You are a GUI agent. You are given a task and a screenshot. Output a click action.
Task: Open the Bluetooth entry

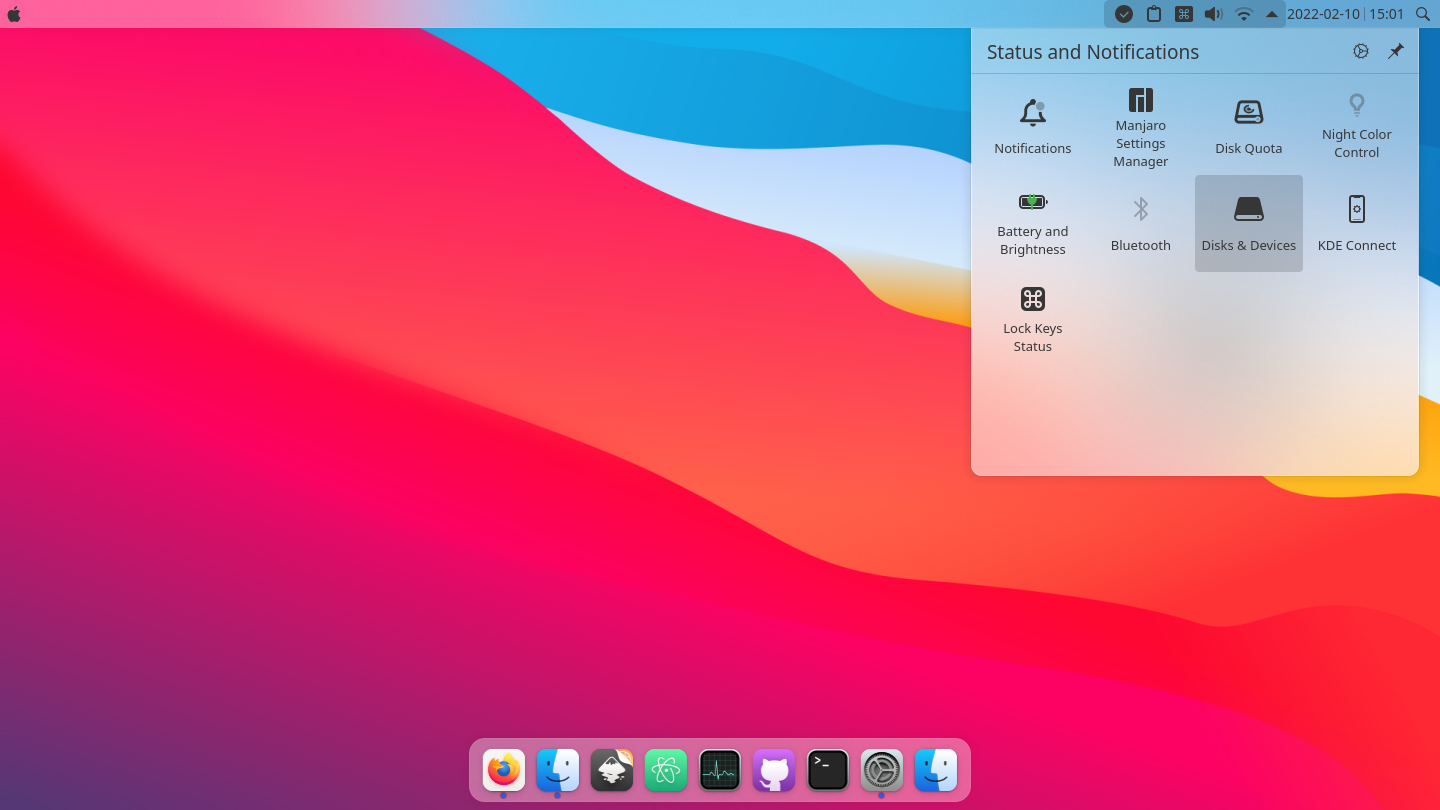coord(1141,224)
